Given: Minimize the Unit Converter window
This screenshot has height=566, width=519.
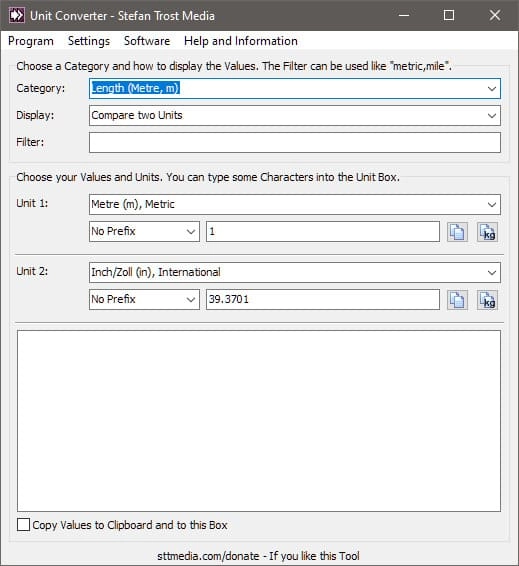Looking at the screenshot, I should tap(404, 16).
